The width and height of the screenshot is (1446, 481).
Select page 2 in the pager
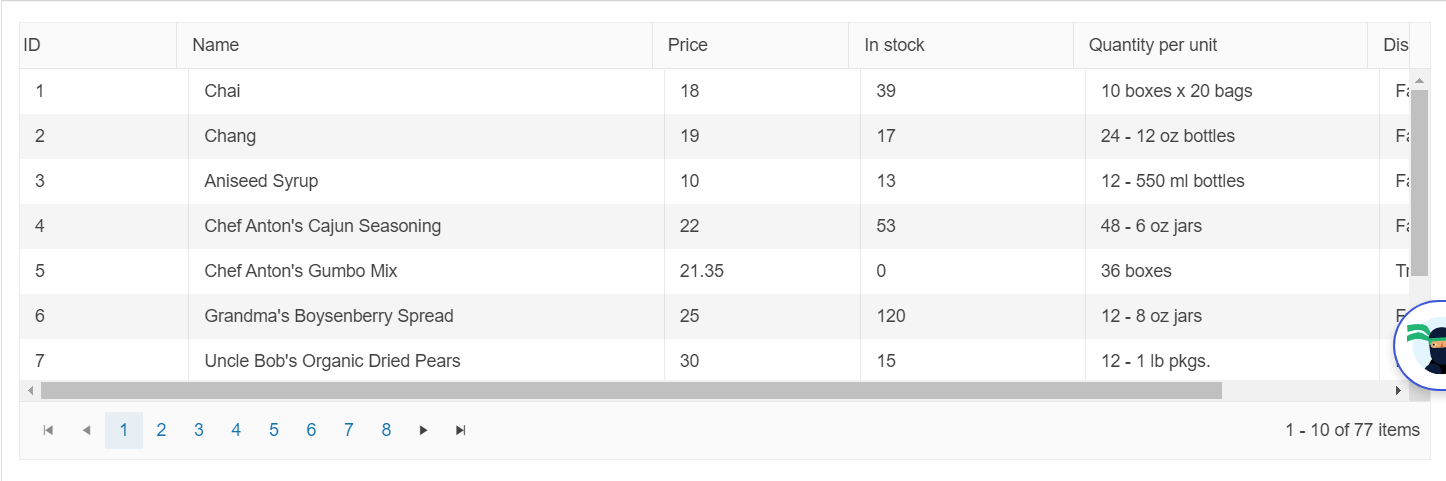[161, 430]
